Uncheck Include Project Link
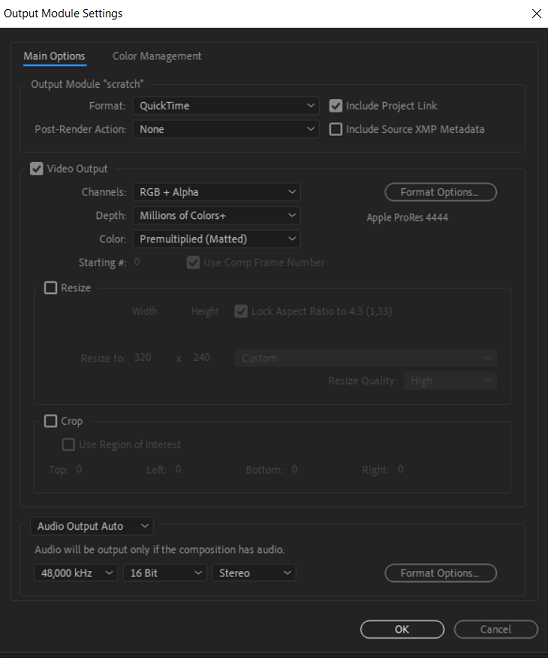 pos(335,106)
